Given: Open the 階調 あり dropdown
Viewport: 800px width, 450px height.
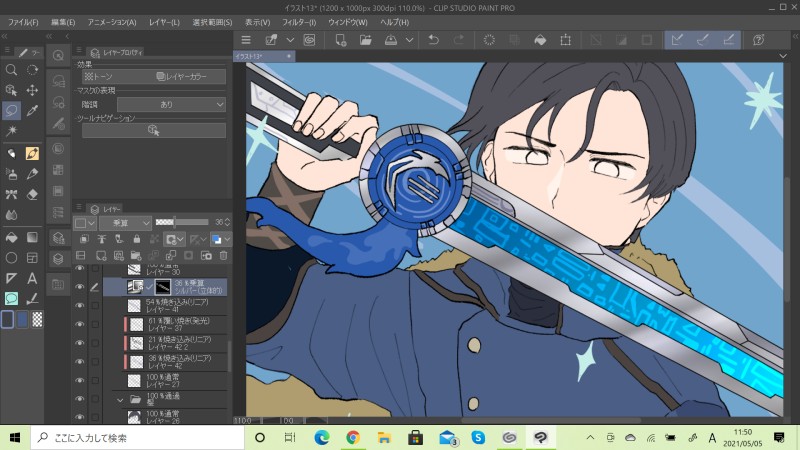Looking at the screenshot, I should (x=171, y=105).
